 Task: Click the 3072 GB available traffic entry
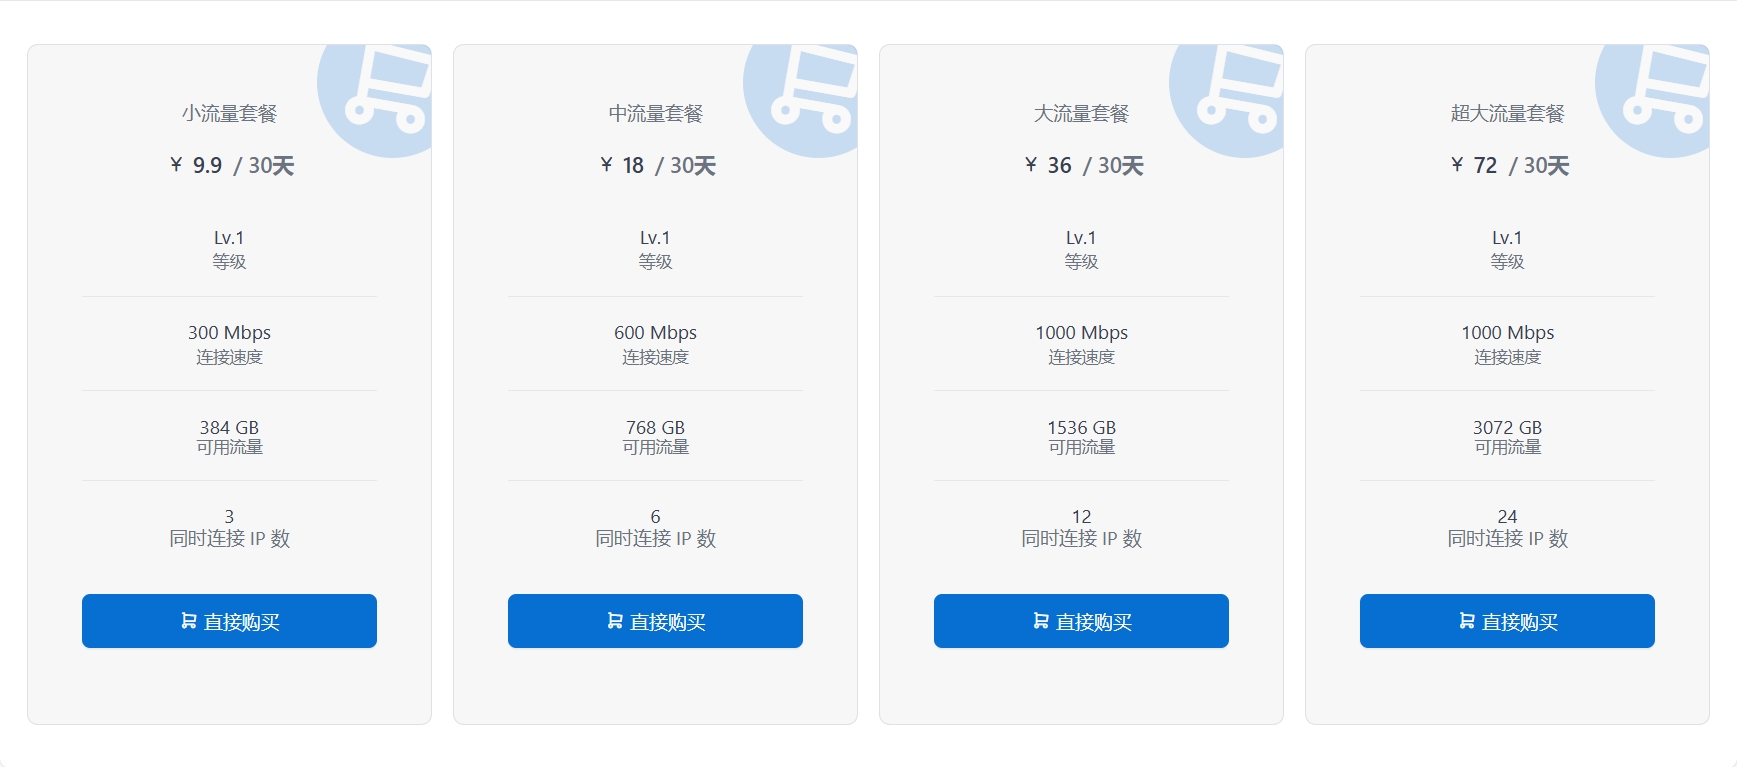[x=1507, y=437]
